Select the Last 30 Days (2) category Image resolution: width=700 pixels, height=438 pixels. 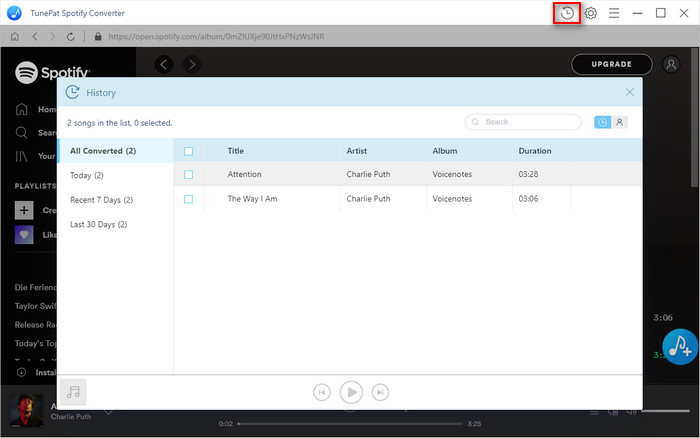tap(116, 224)
